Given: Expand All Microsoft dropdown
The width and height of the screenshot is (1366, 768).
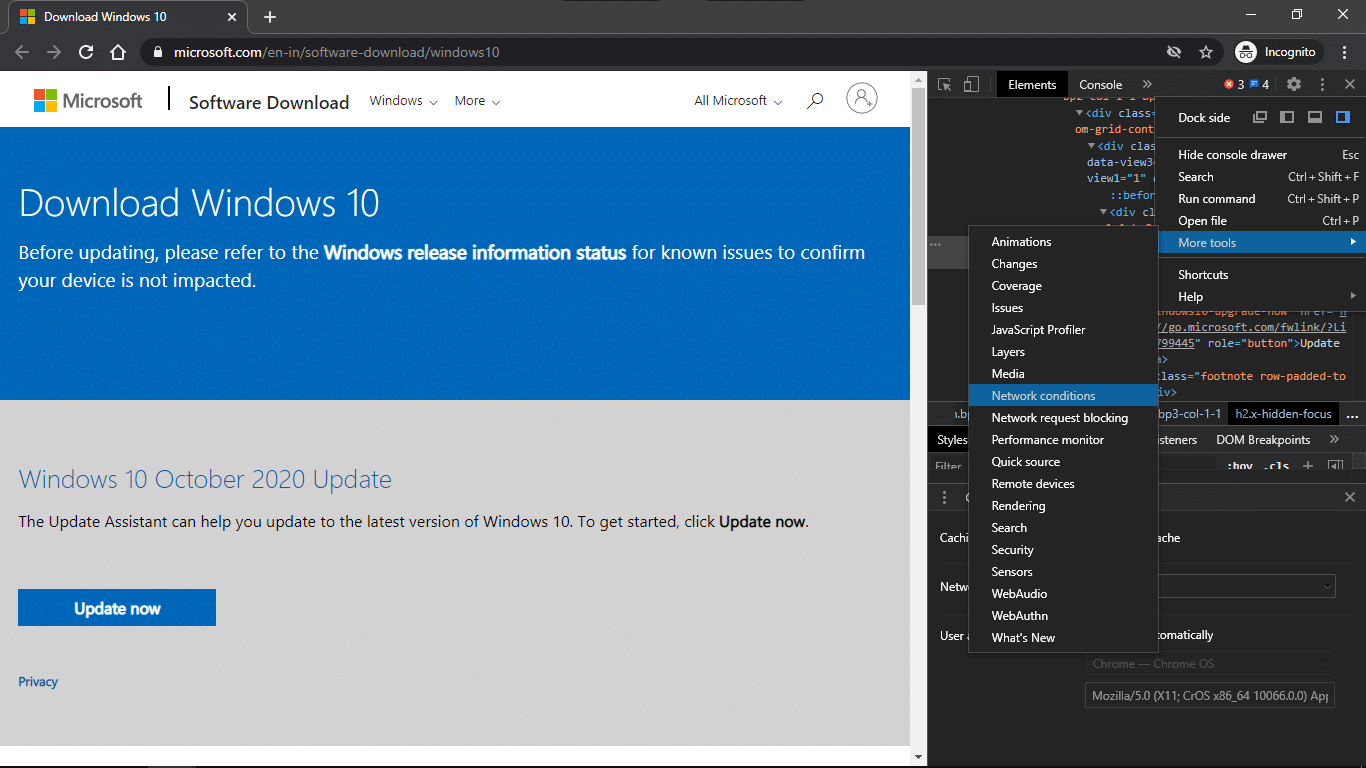Looking at the screenshot, I should pyautogui.click(x=738, y=101).
